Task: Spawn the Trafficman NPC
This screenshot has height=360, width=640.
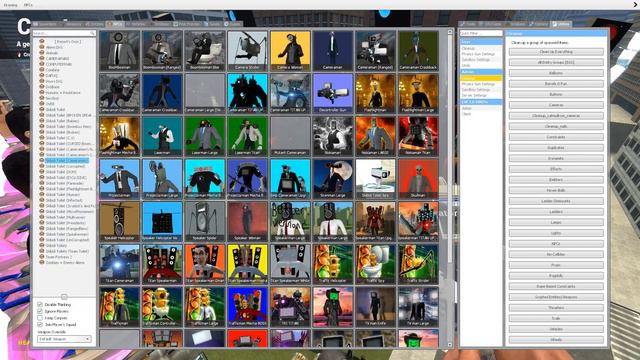Action: click(x=119, y=307)
